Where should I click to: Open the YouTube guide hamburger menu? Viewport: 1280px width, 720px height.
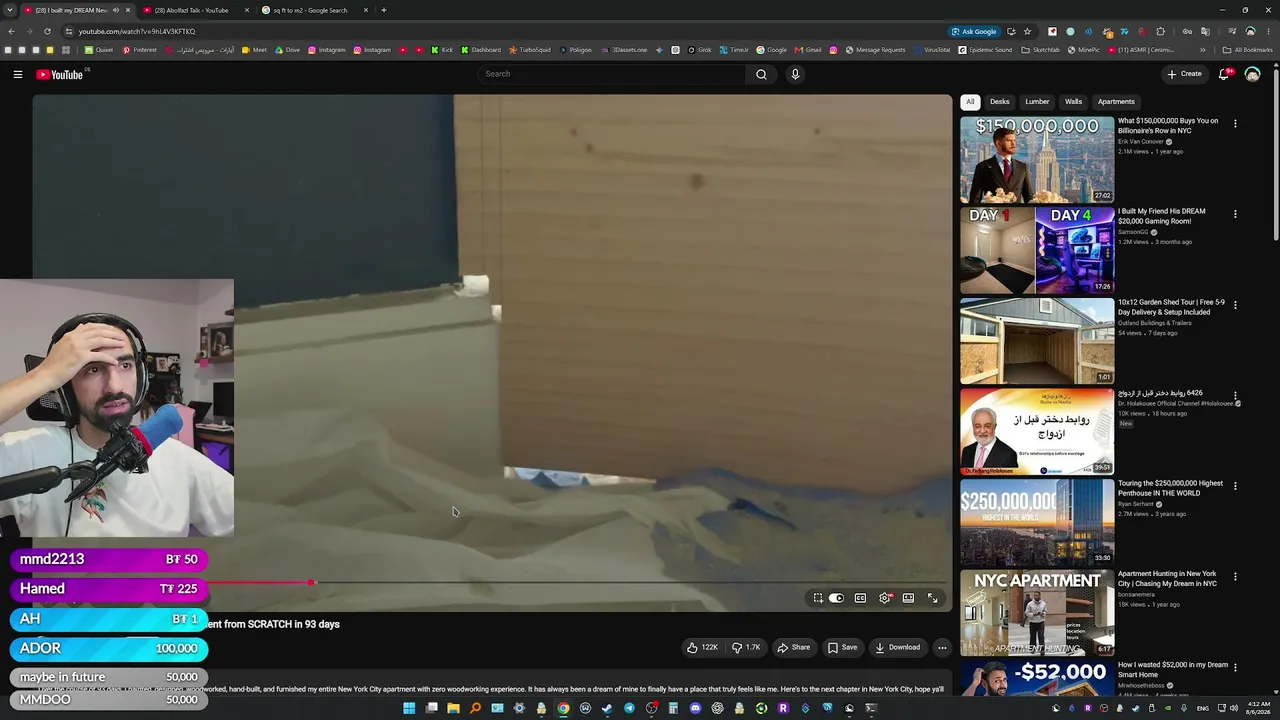pos(17,74)
